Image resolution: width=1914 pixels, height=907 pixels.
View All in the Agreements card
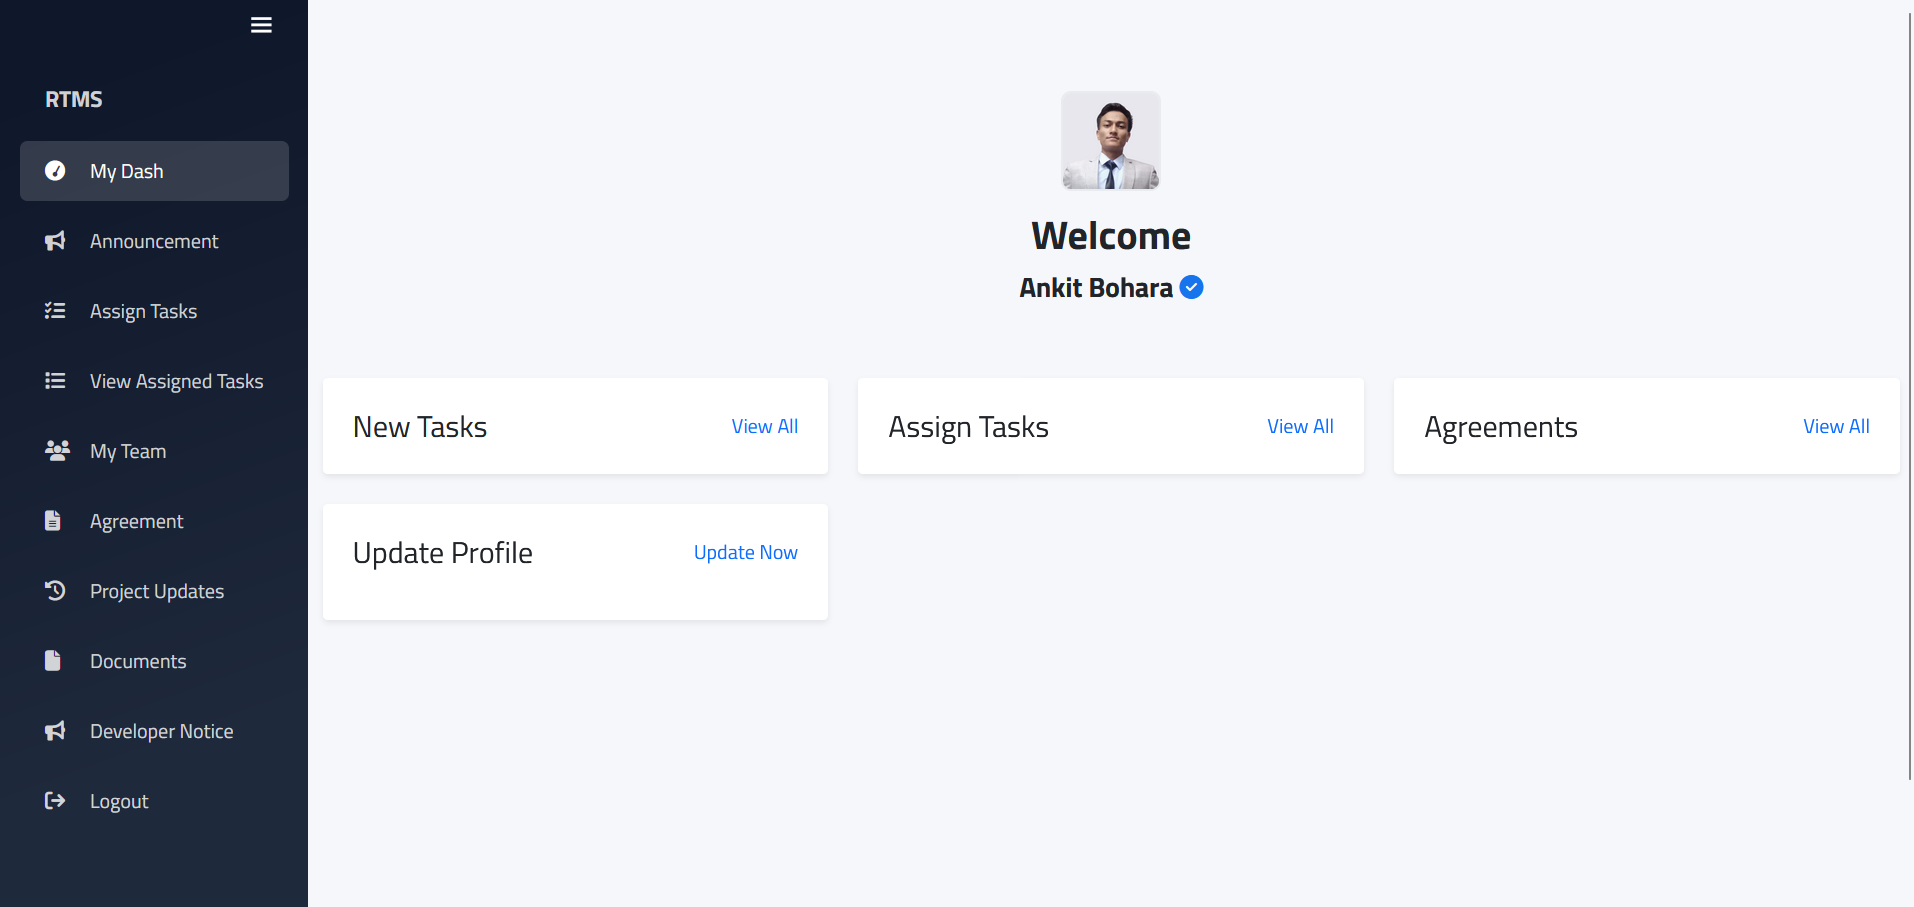[x=1836, y=426]
